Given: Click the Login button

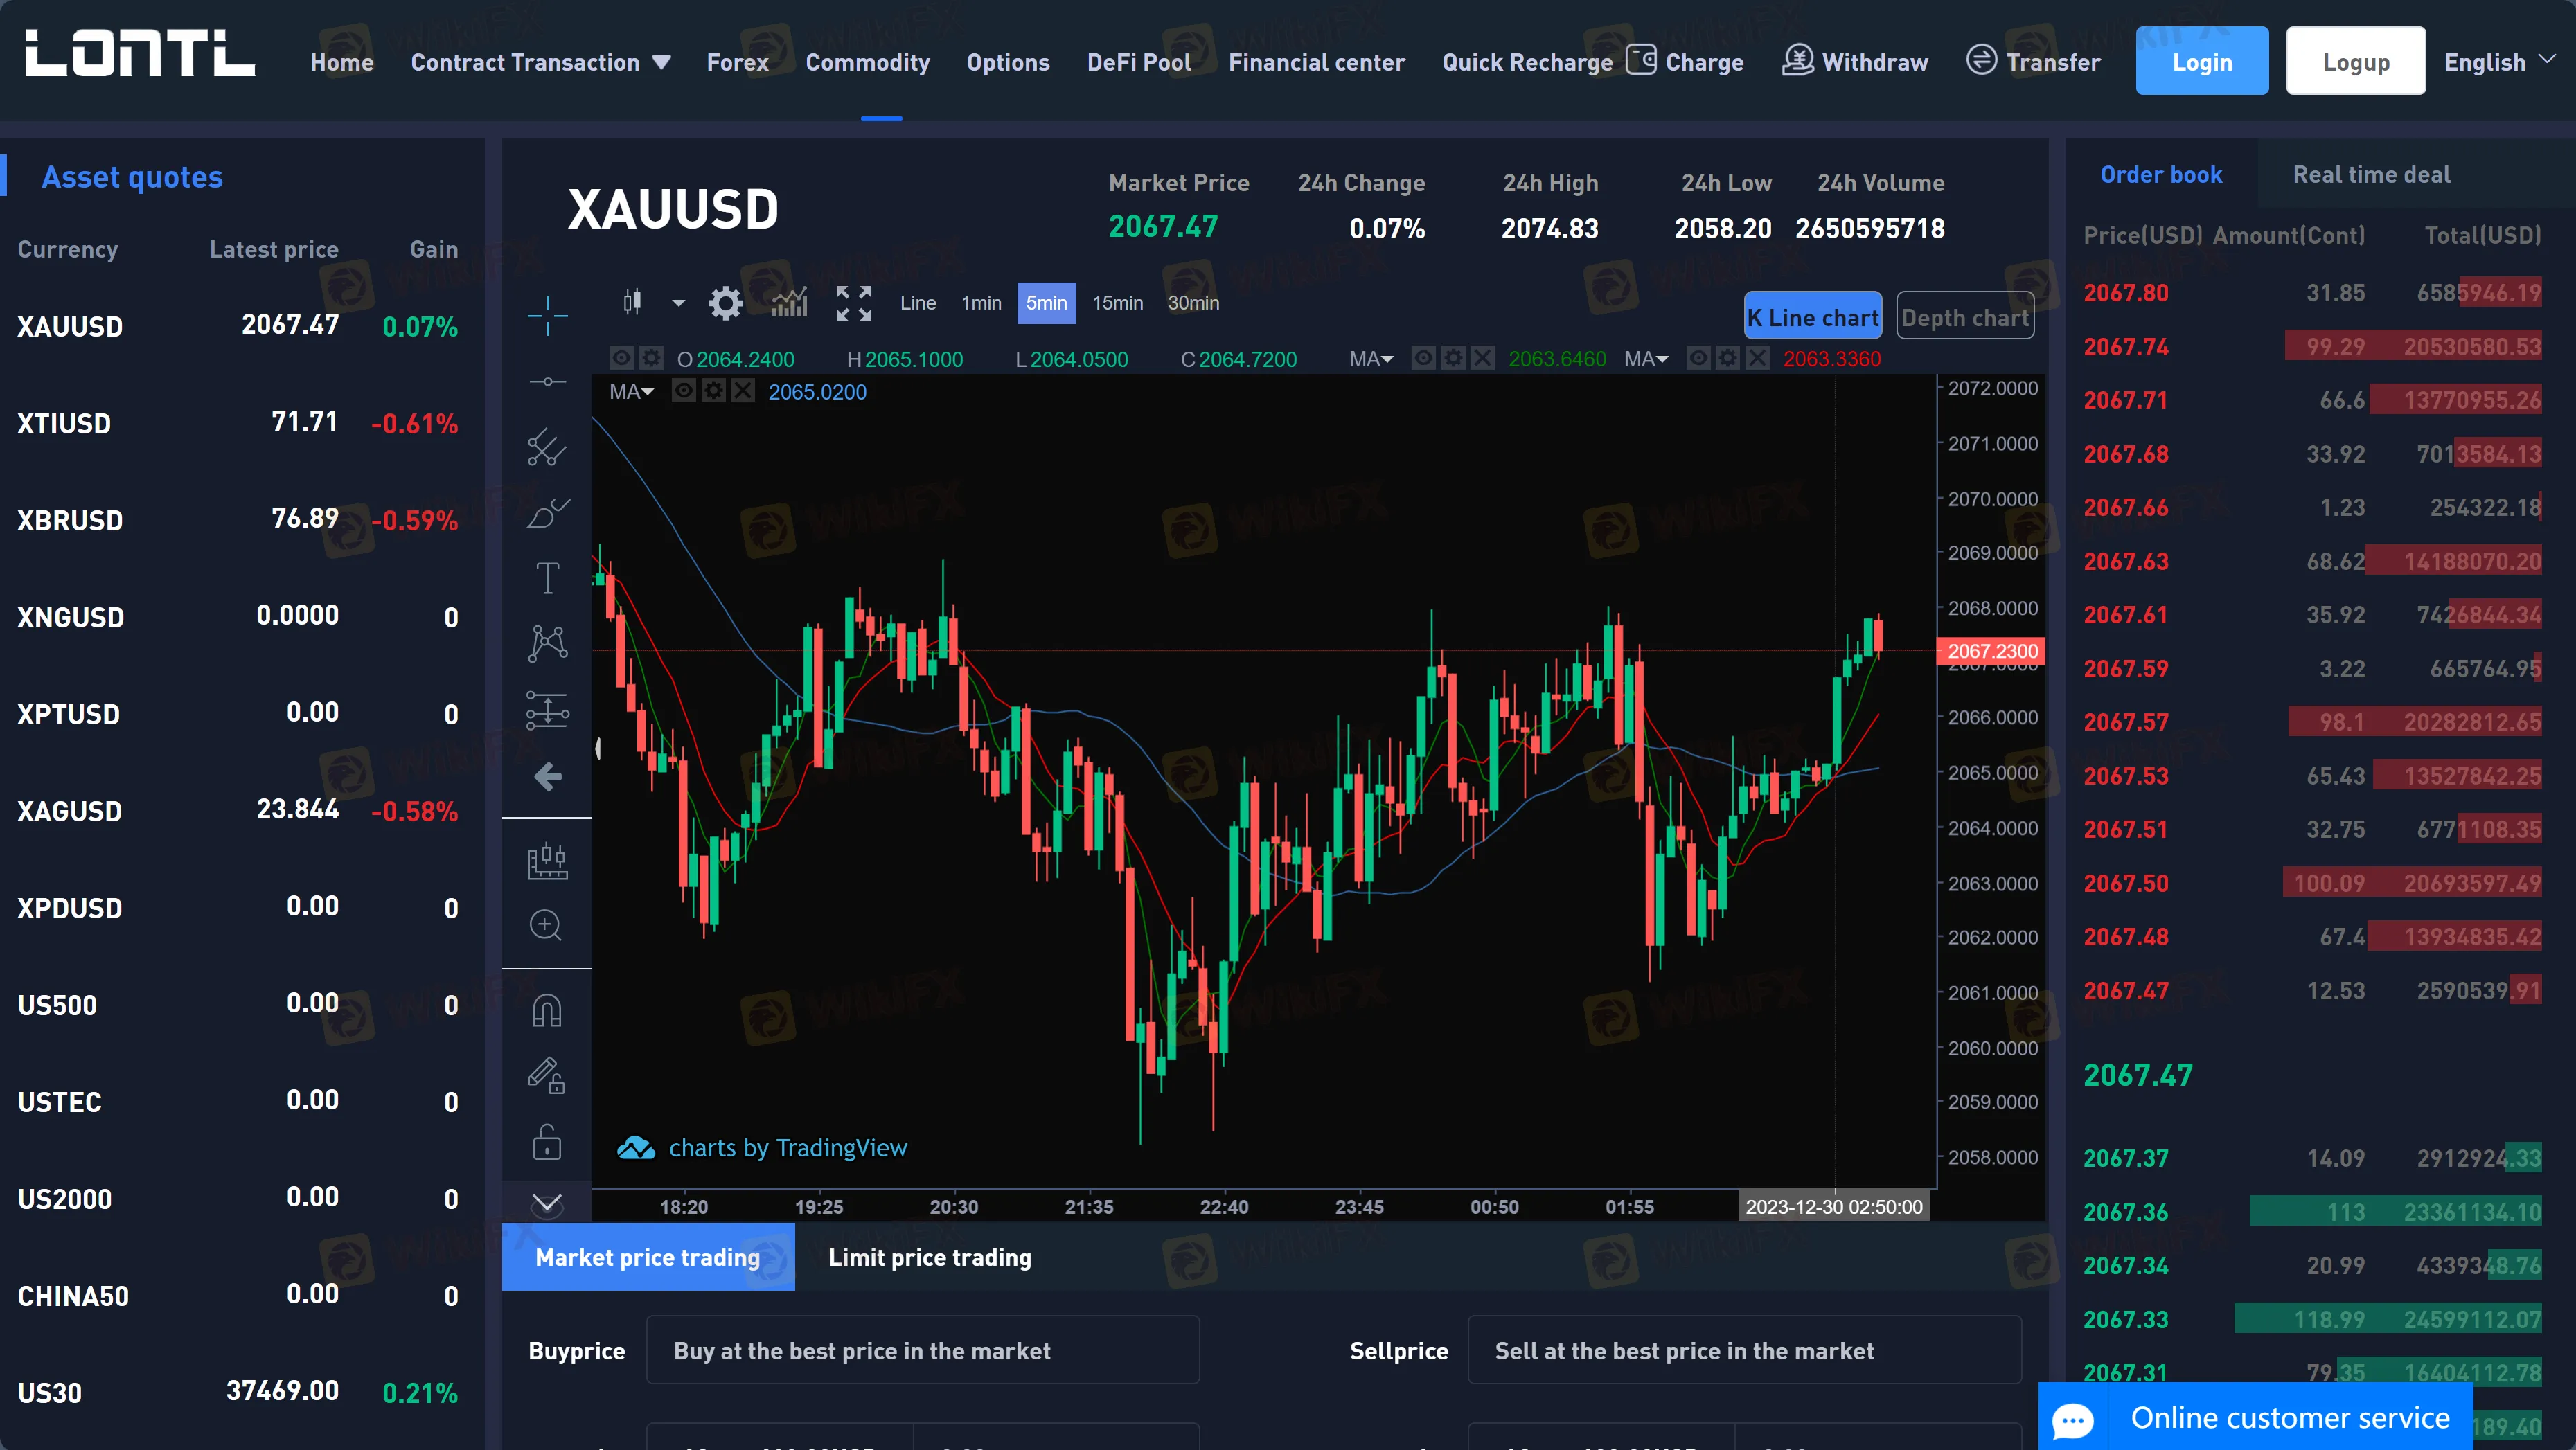Looking at the screenshot, I should click(x=2201, y=62).
